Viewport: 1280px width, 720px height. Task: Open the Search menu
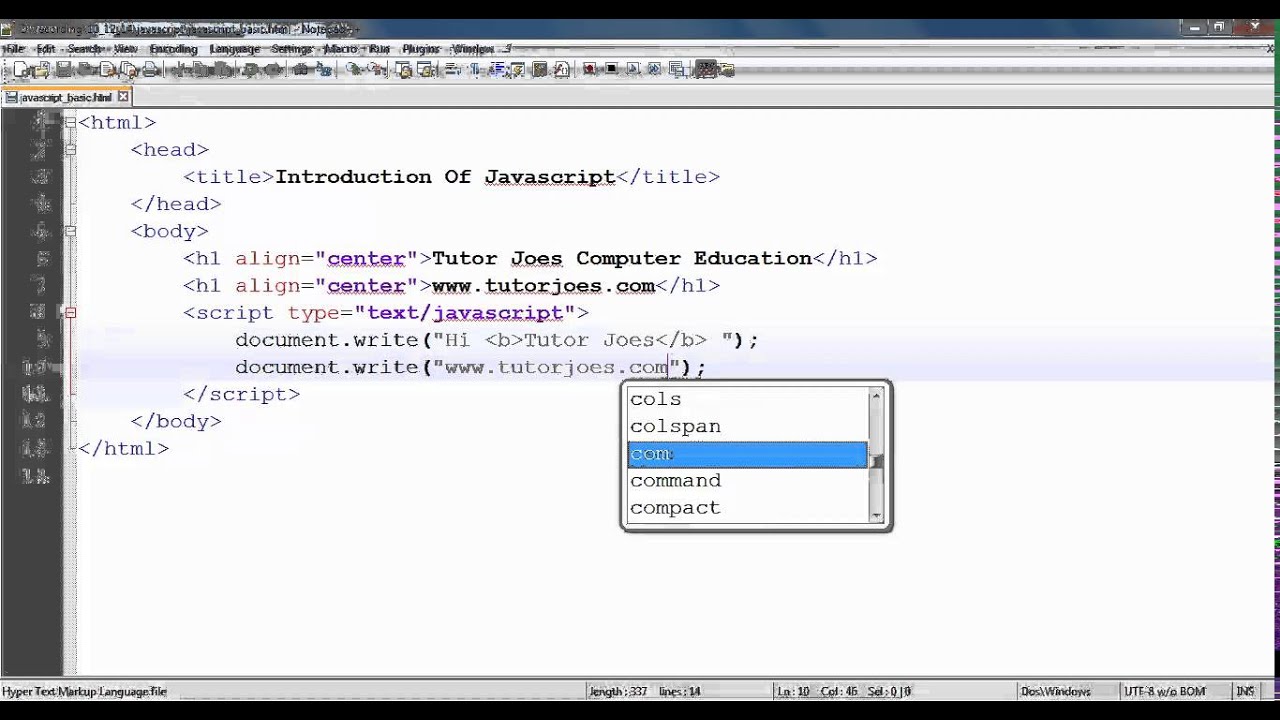[x=85, y=48]
